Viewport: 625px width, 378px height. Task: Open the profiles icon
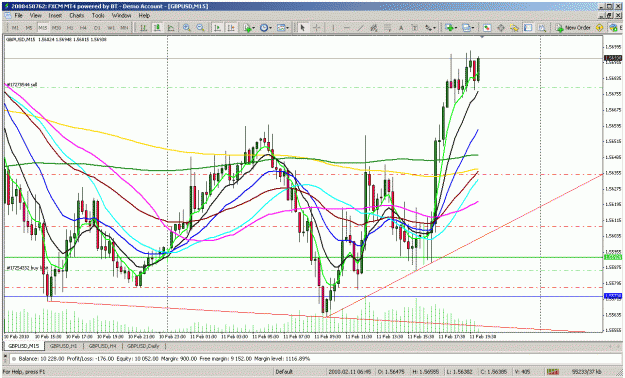tap(466, 28)
